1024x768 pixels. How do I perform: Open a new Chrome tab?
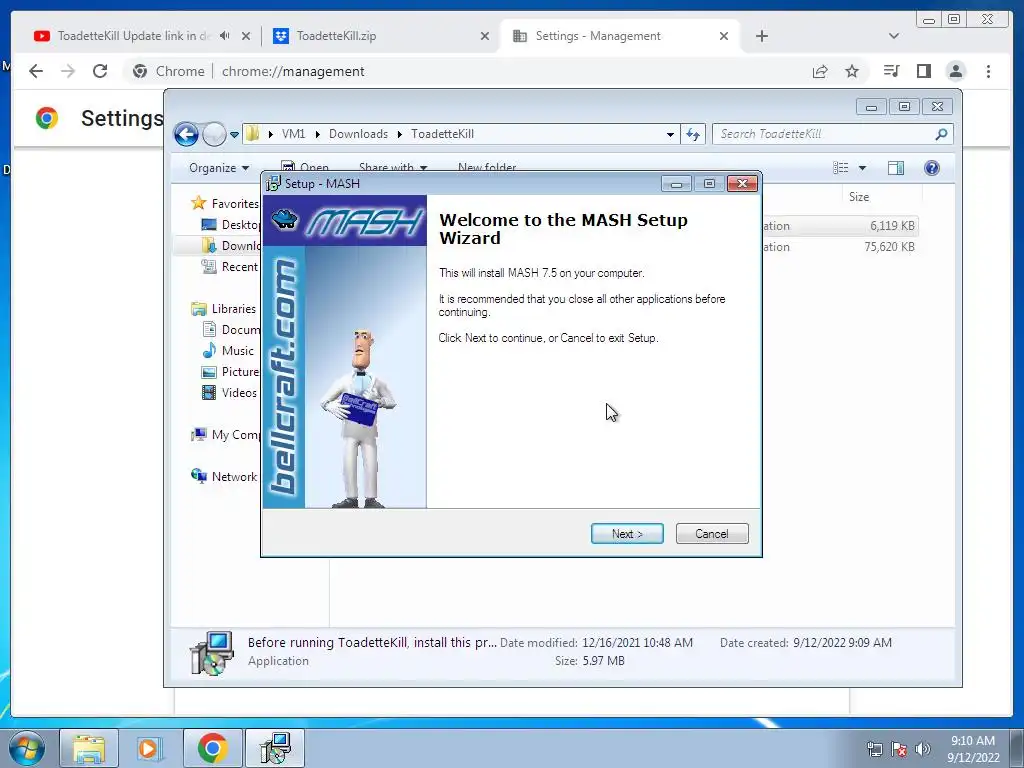[761, 36]
